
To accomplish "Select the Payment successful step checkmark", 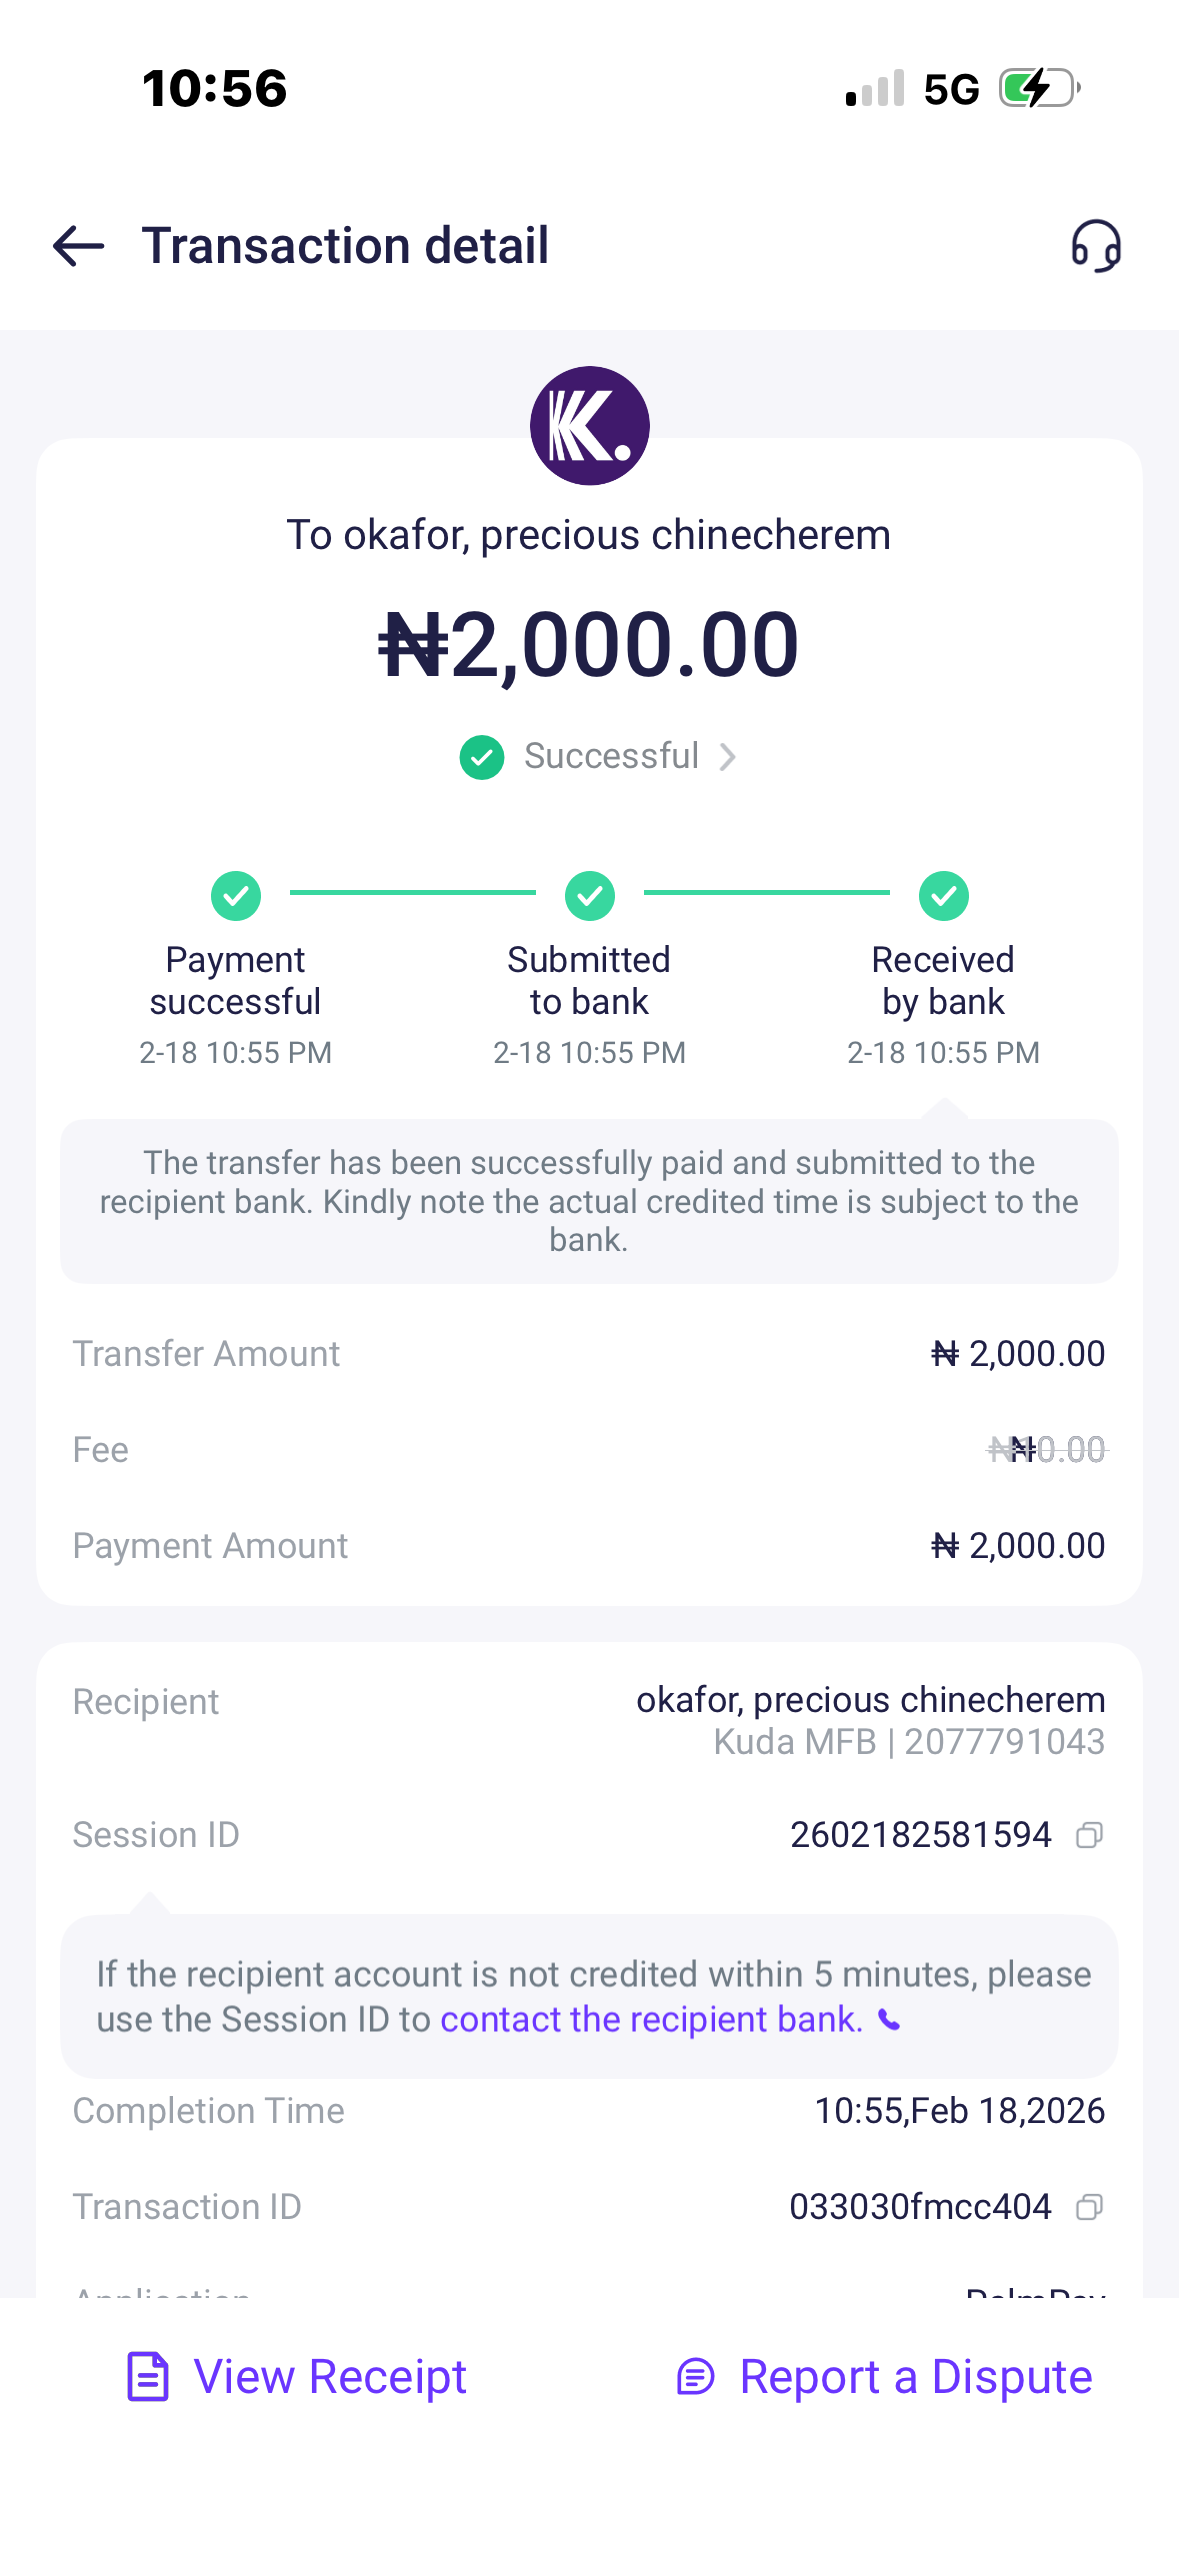I will (236, 895).
